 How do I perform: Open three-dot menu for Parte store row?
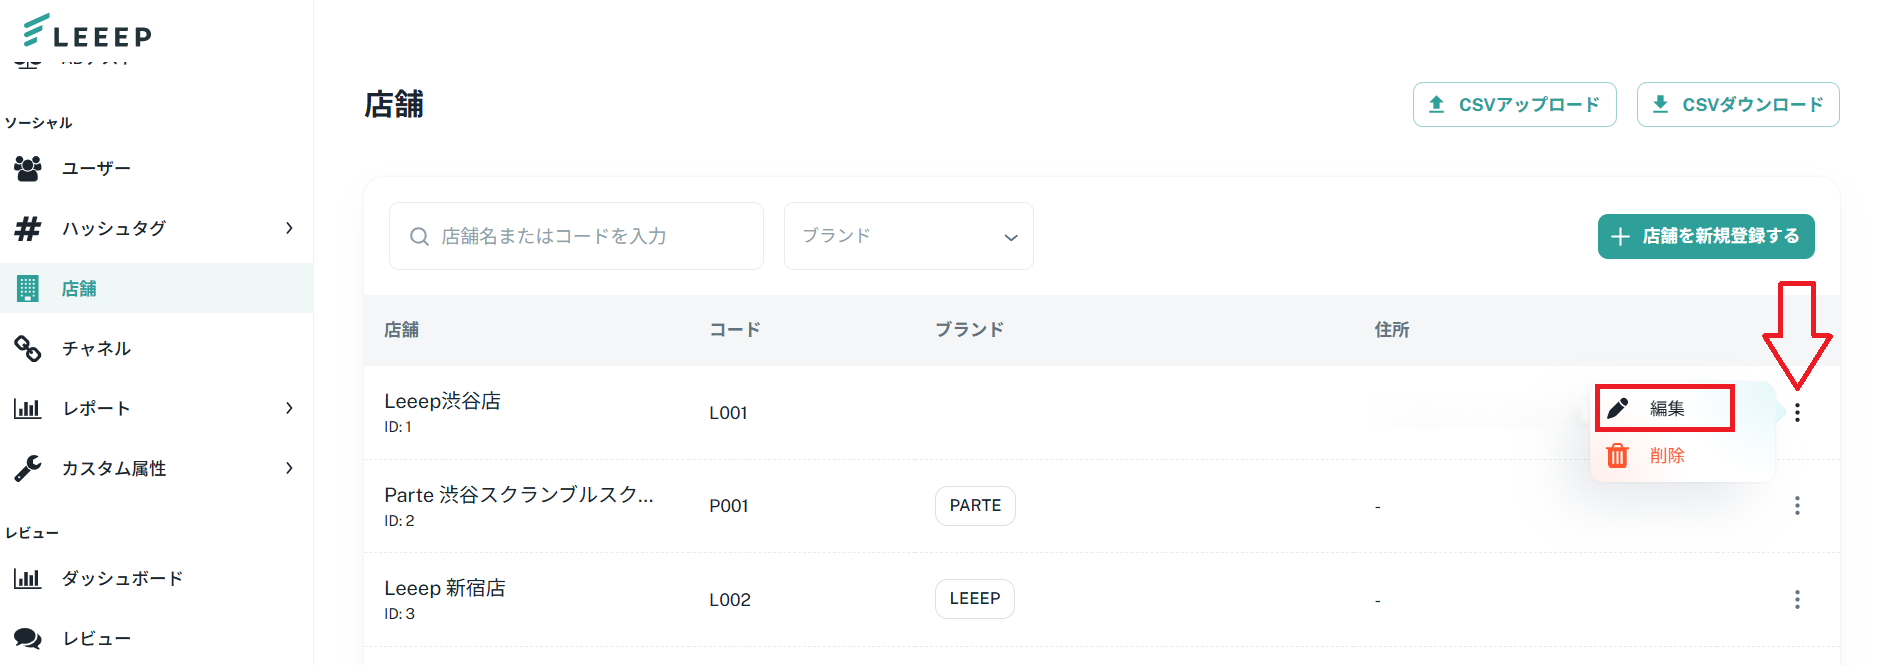[1797, 506]
